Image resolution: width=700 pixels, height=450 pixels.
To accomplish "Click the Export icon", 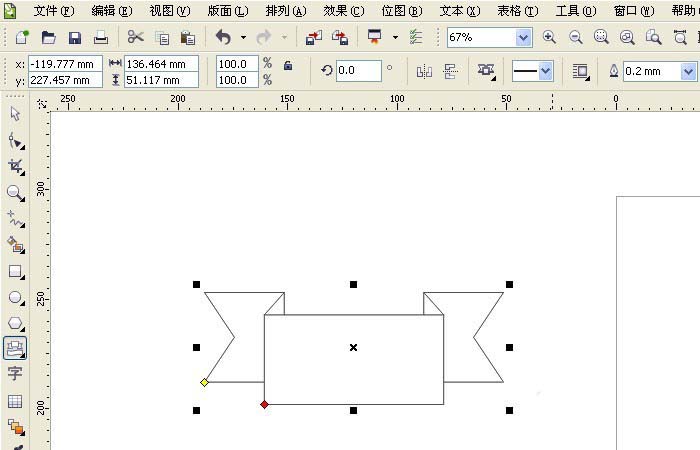I will (x=340, y=38).
